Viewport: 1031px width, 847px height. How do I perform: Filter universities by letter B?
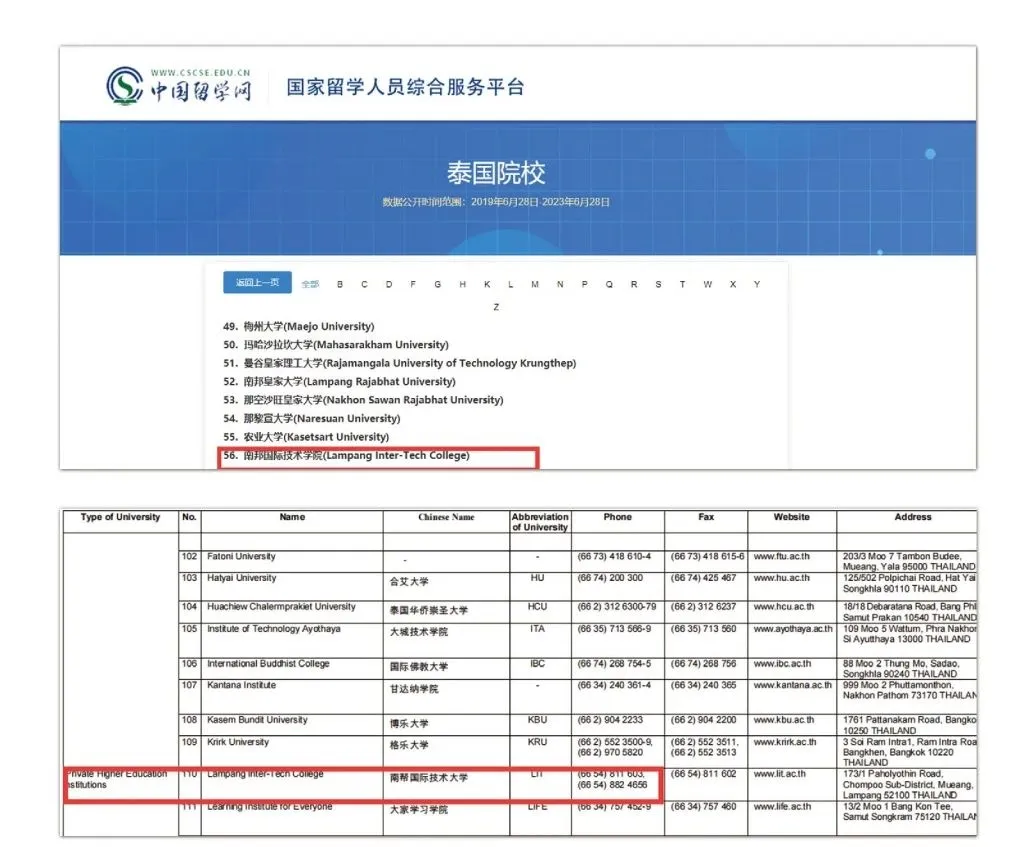point(340,284)
